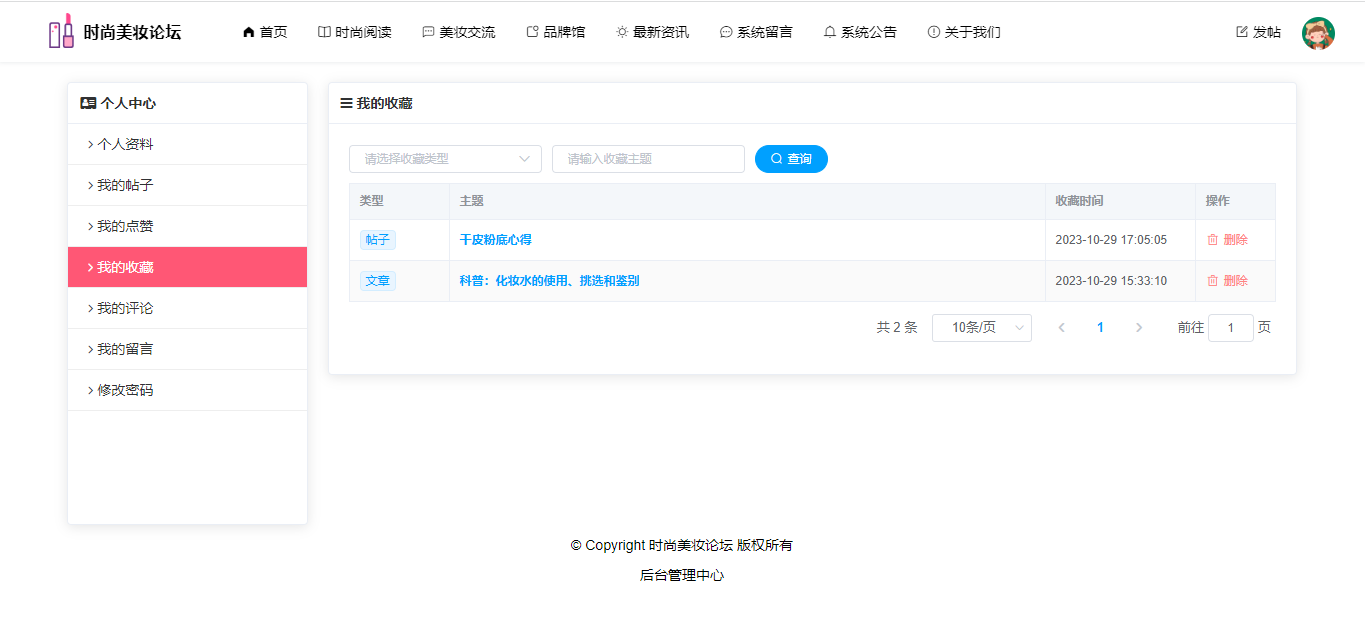Click the bell icon for 系统公告

point(829,32)
